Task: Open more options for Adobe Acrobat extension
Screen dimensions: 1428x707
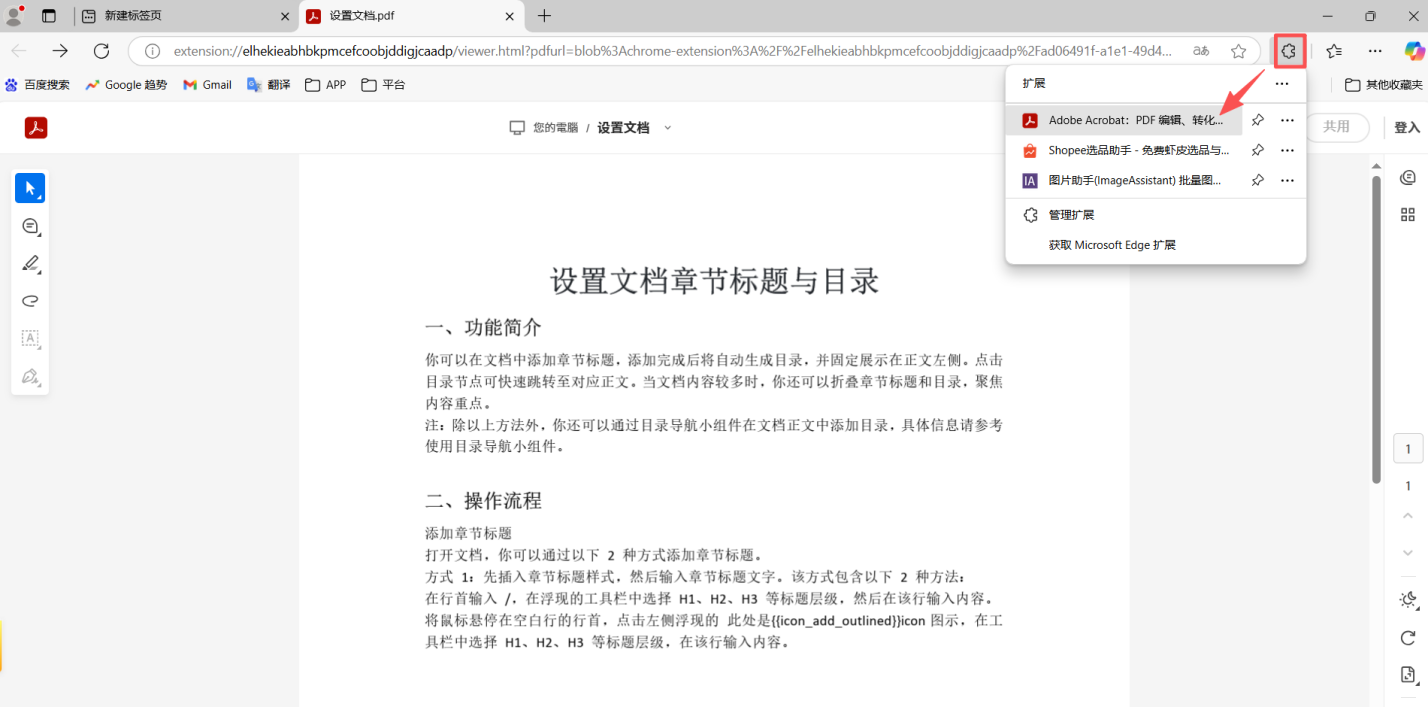Action: coord(1287,120)
